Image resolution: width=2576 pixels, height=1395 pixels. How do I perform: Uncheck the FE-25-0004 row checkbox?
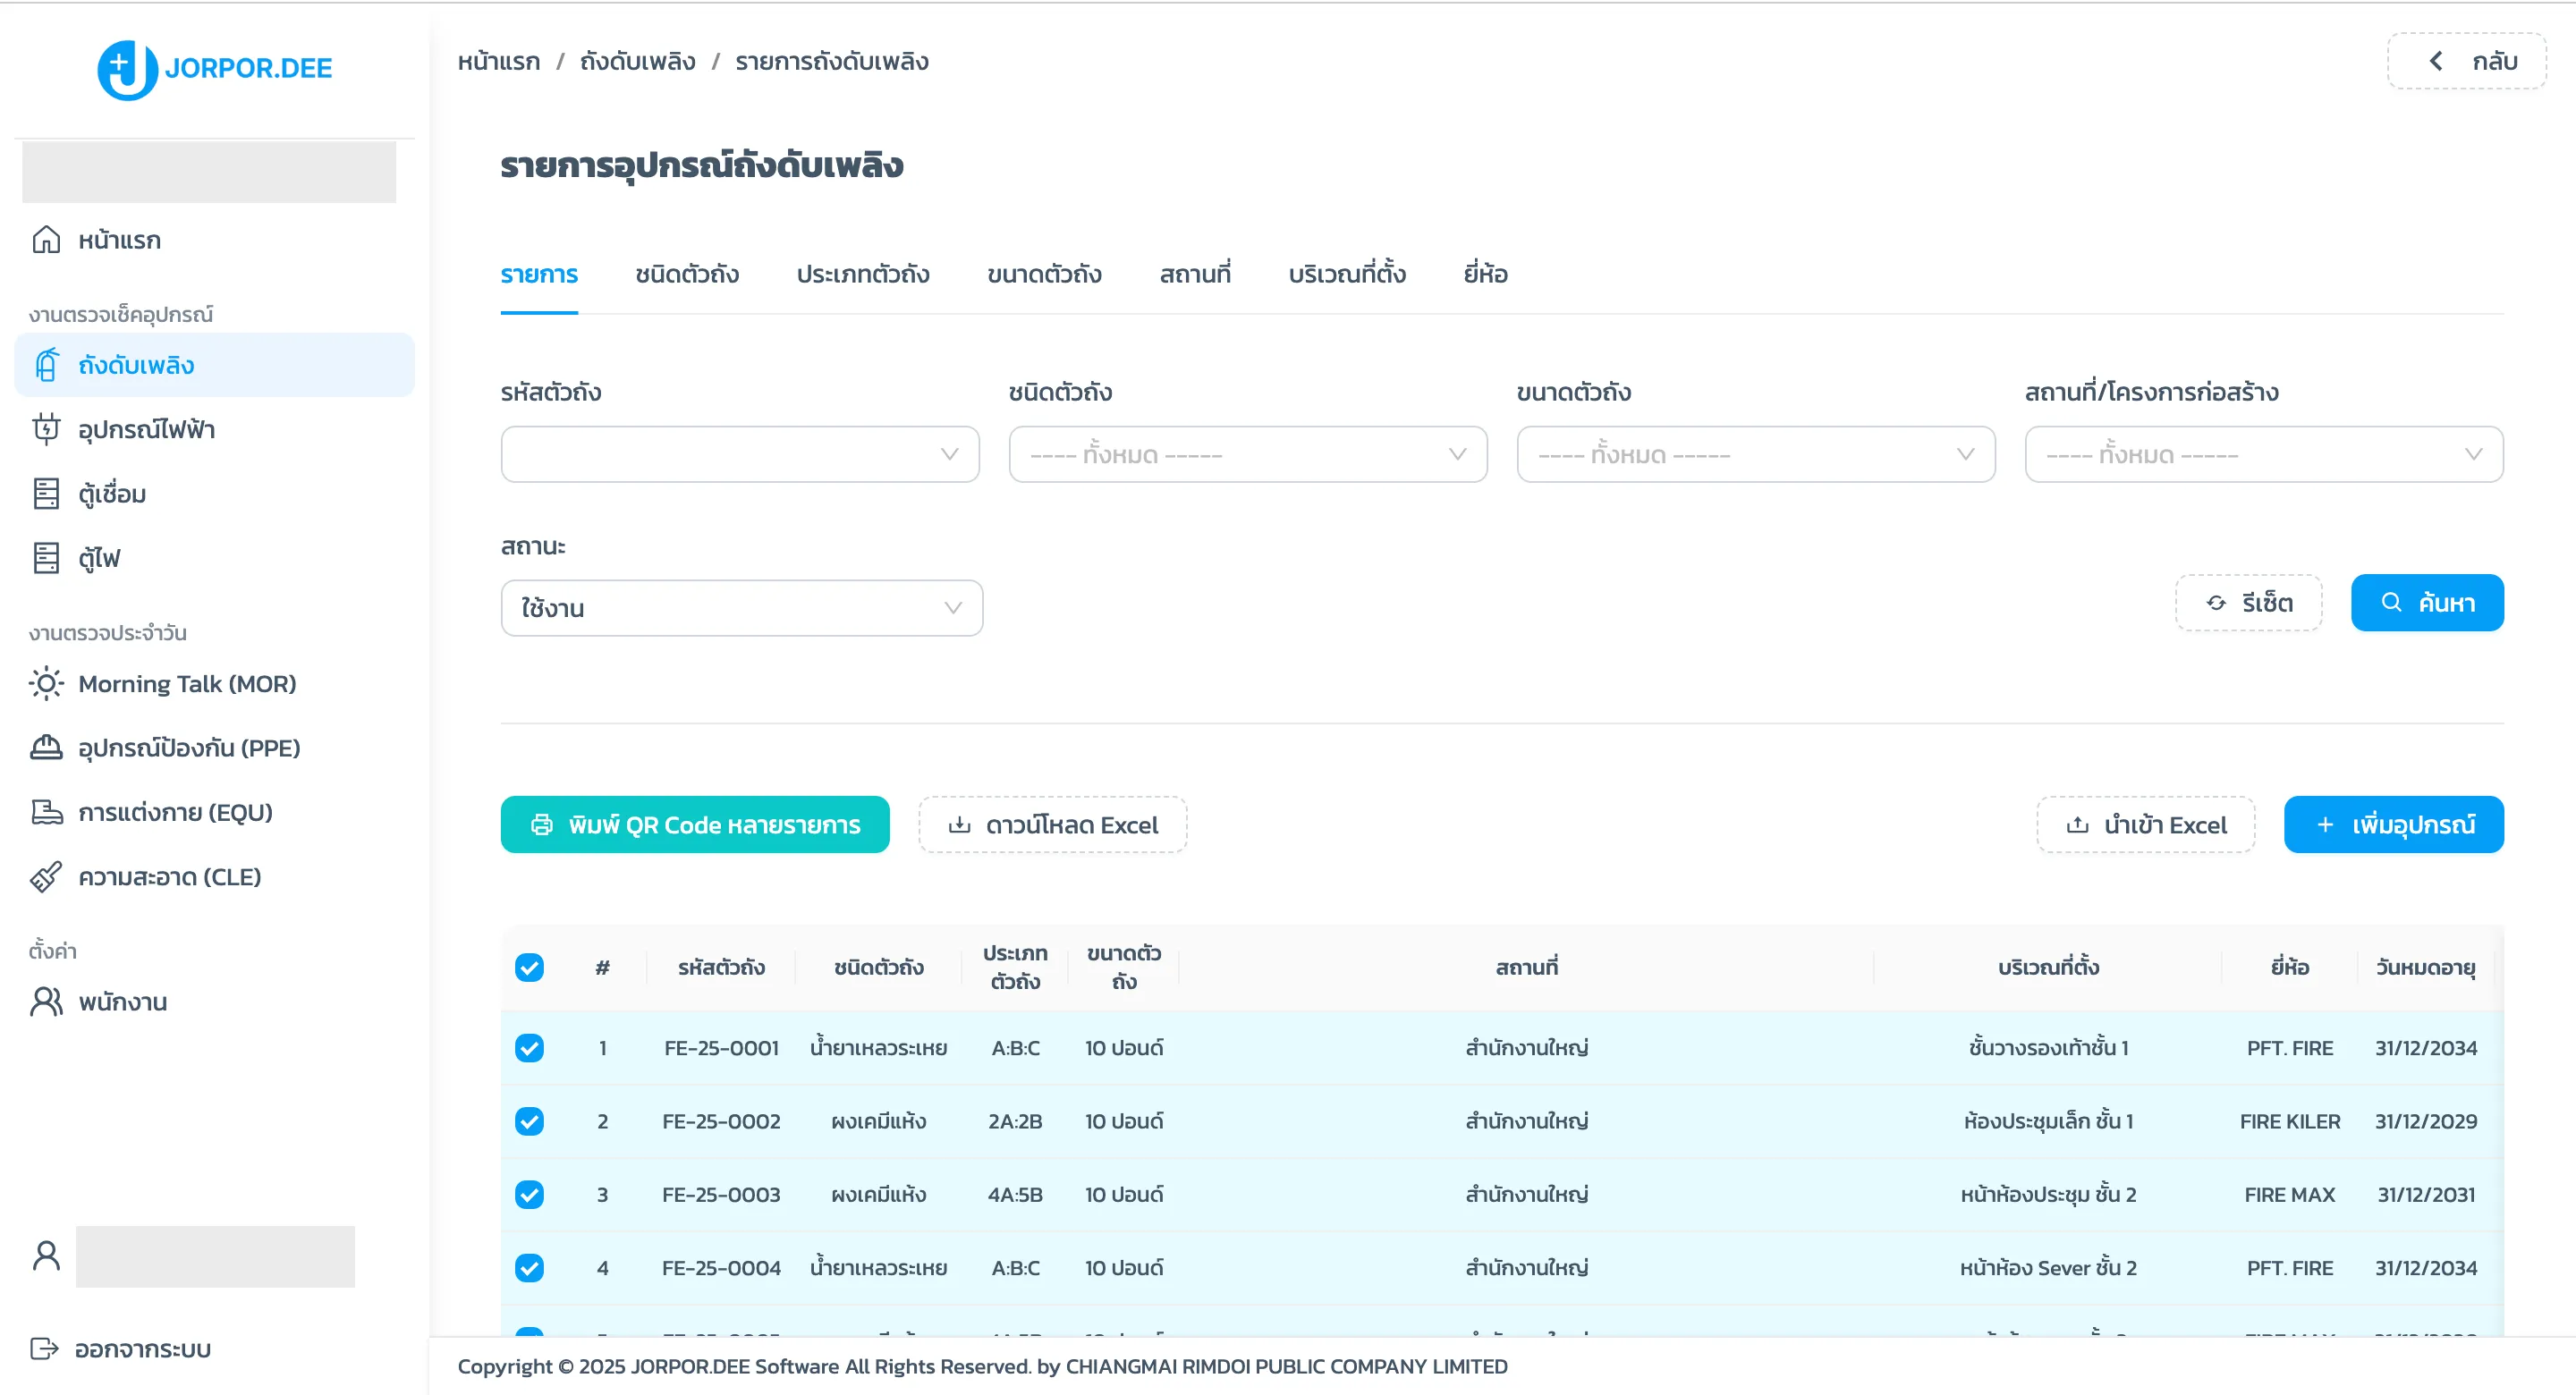(529, 1267)
